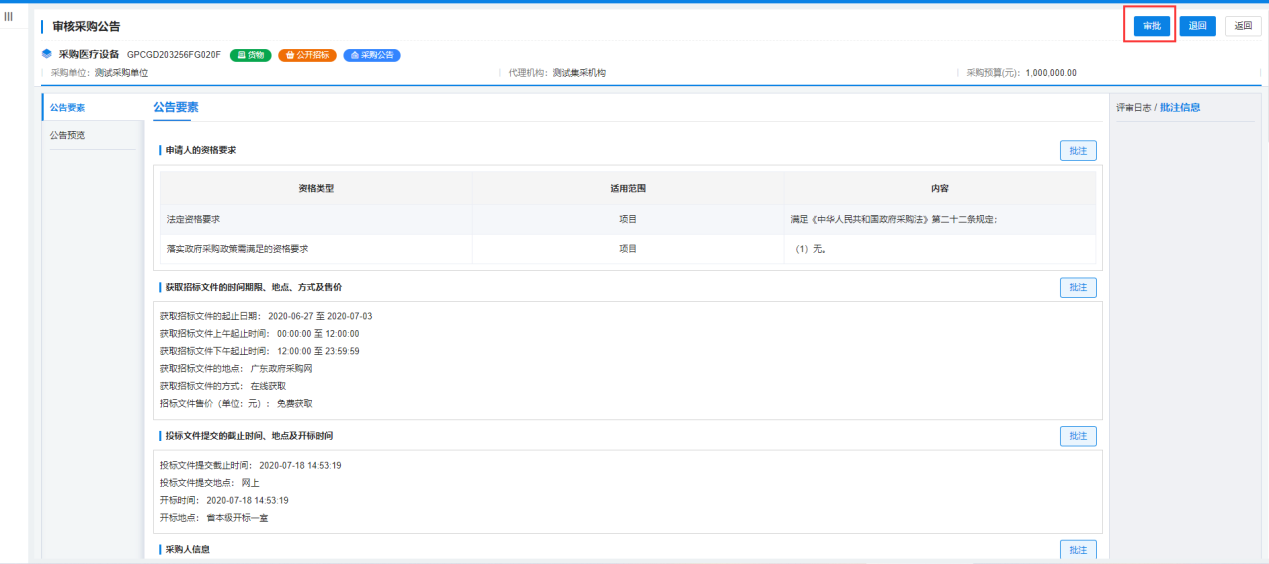Viewport: 1269px width, 564px height.
Task: Click the sidebar collapse icon at top-left
Action: tap(9, 17)
